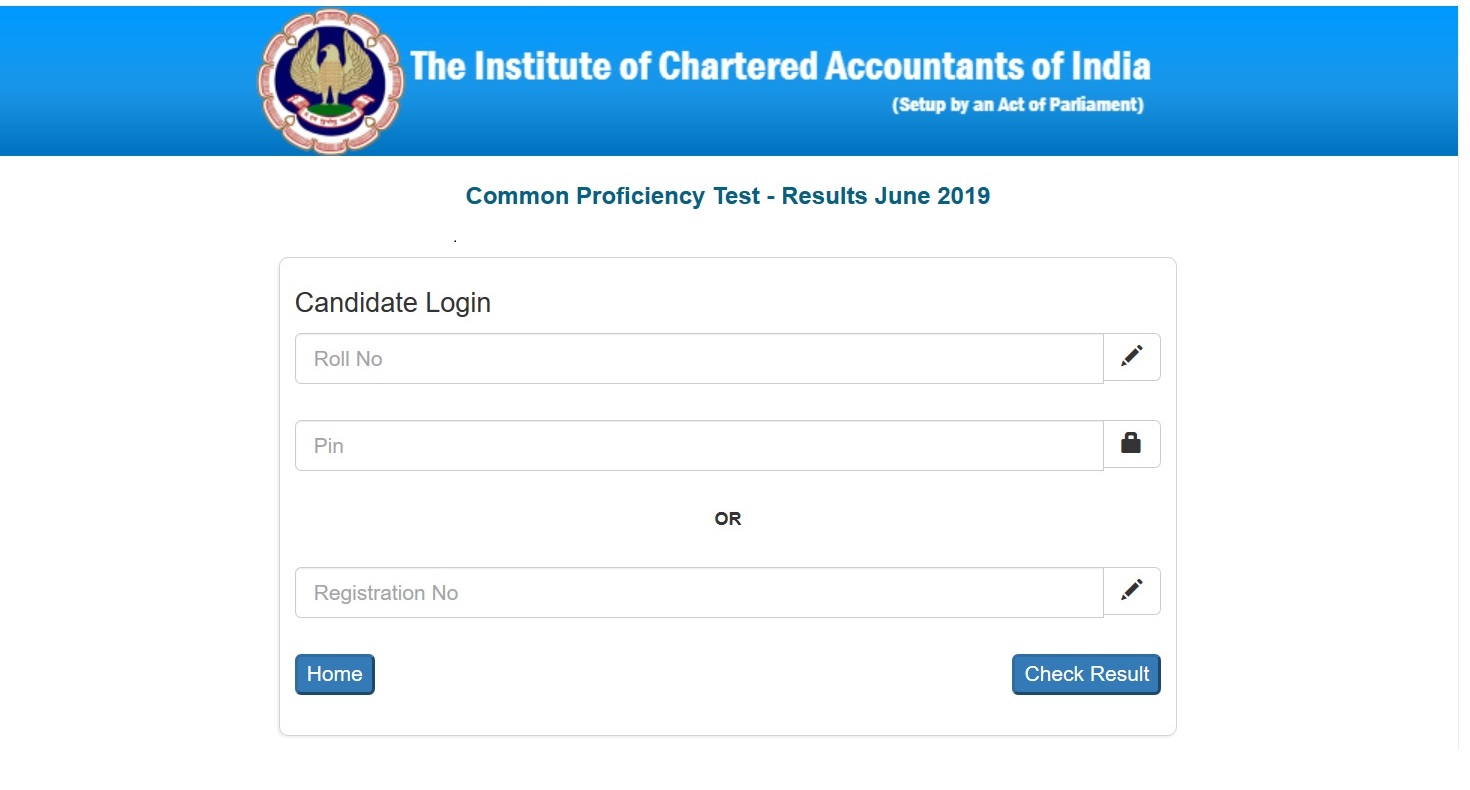Click the Institute of Chartered Accountants title
Image resolution: width=1470 pixels, height=790 pixels.
(x=780, y=66)
